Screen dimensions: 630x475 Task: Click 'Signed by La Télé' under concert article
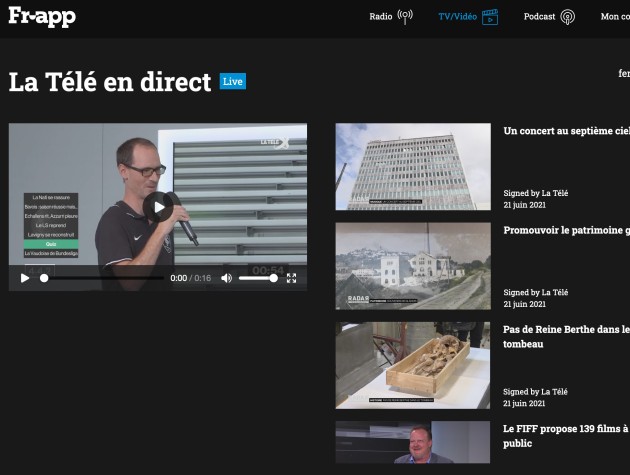click(536, 193)
